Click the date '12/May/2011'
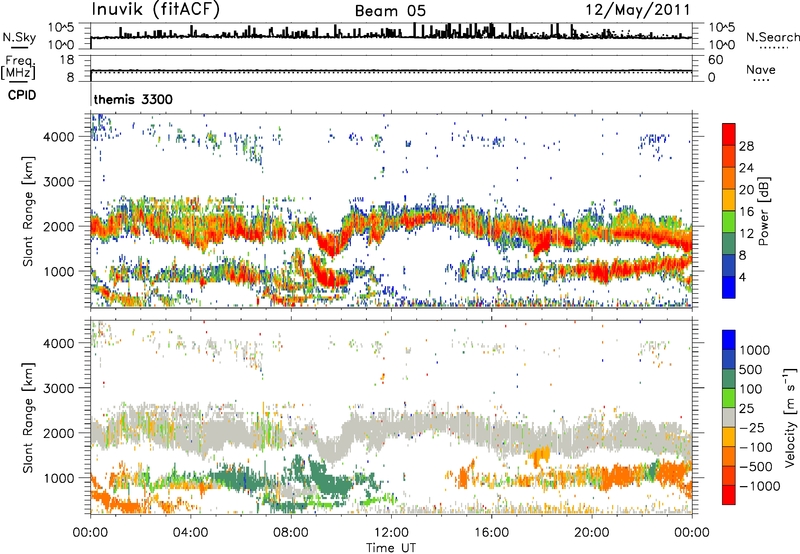 point(638,10)
